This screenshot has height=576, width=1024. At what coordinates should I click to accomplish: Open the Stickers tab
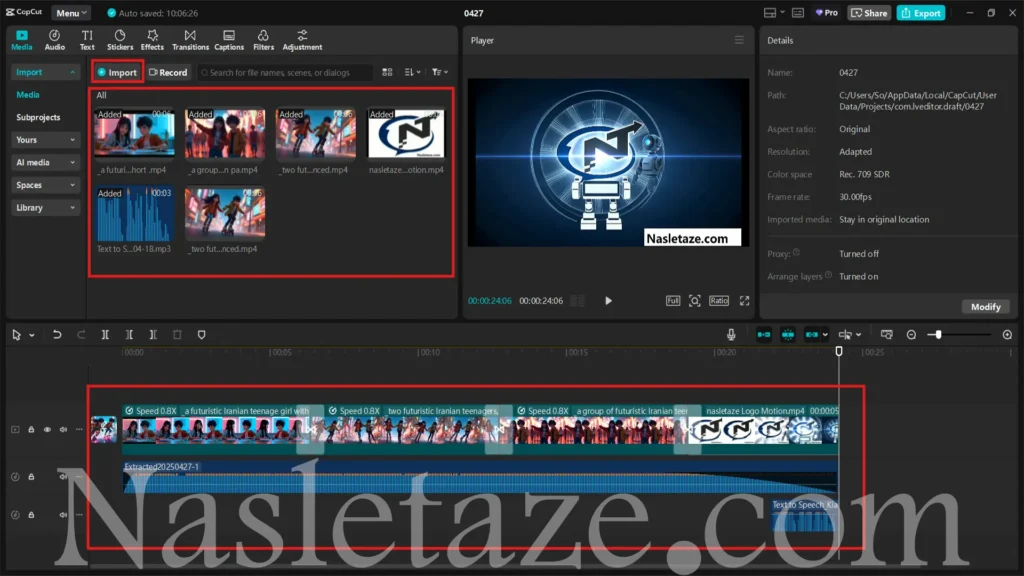click(120, 40)
